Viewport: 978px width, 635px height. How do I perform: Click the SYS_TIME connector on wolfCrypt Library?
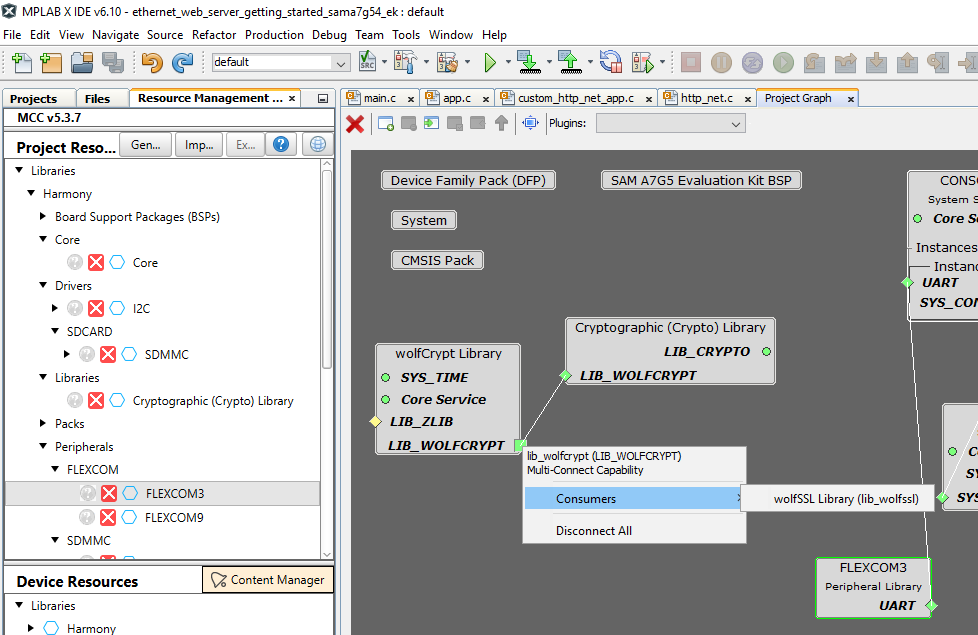(x=385, y=377)
